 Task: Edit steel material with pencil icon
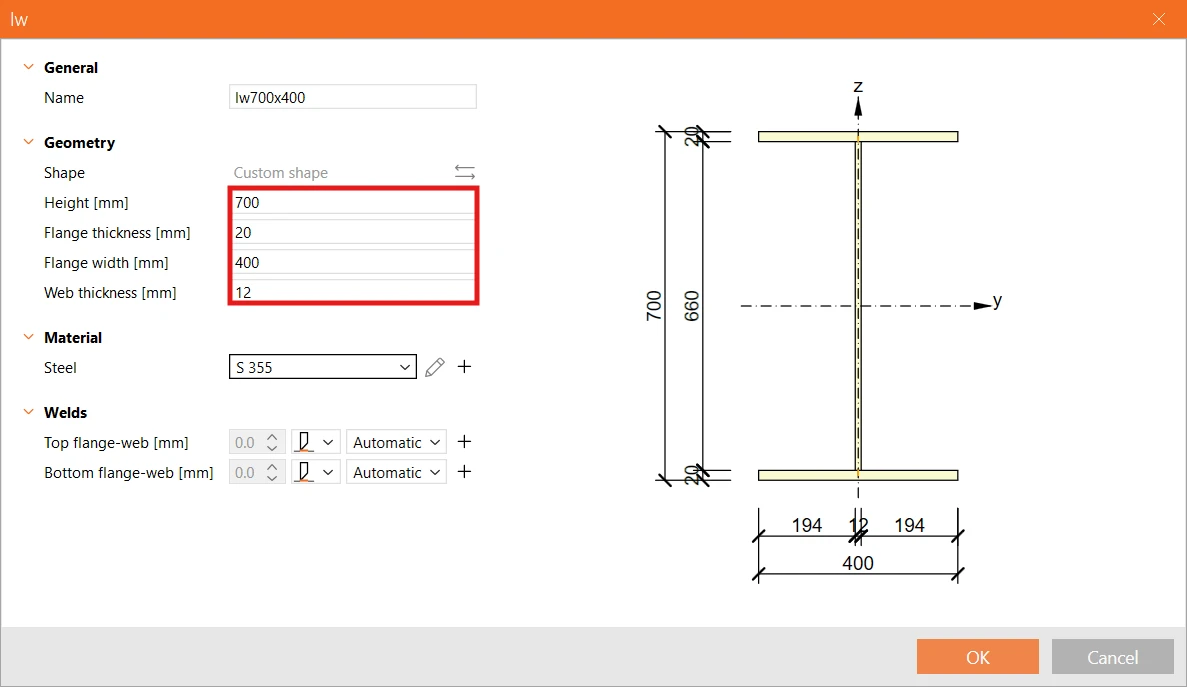435,367
